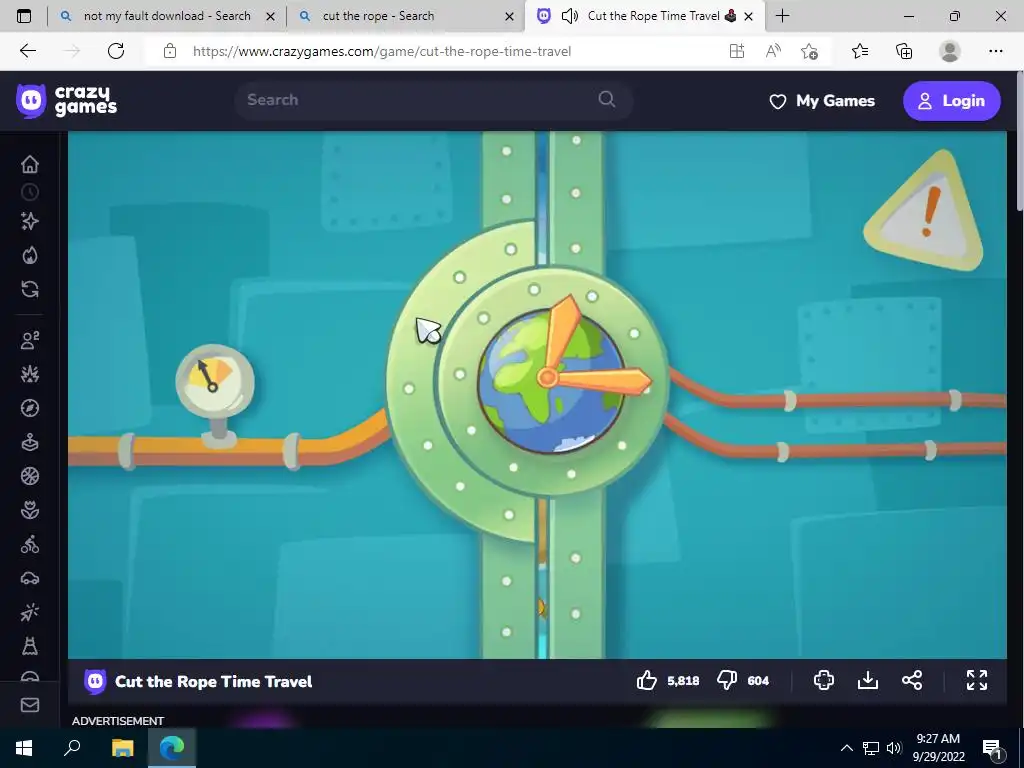
Task: Open File Explorer from taskbar
Action: (122, 748)
